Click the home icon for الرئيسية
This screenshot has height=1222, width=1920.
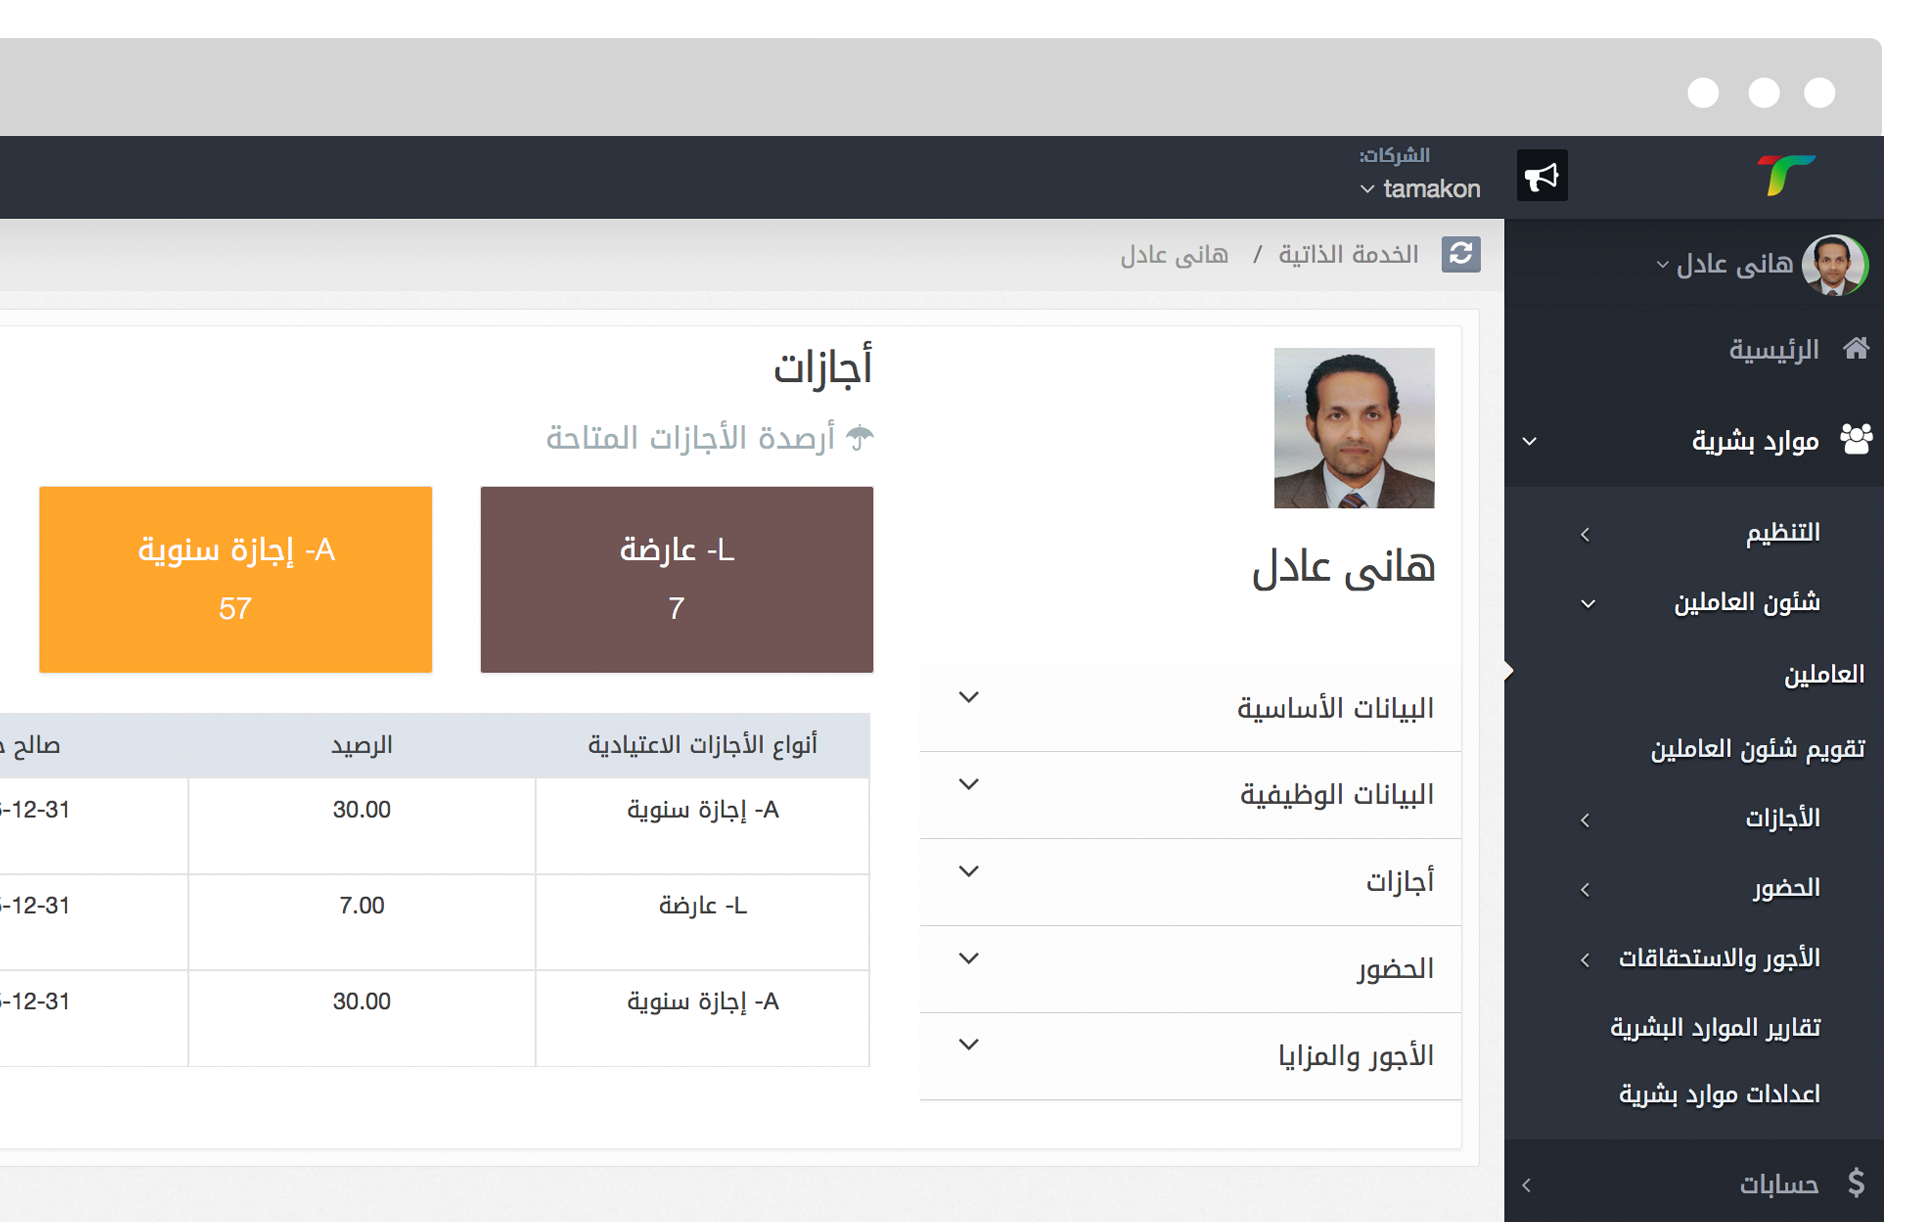click(1856, 349)
